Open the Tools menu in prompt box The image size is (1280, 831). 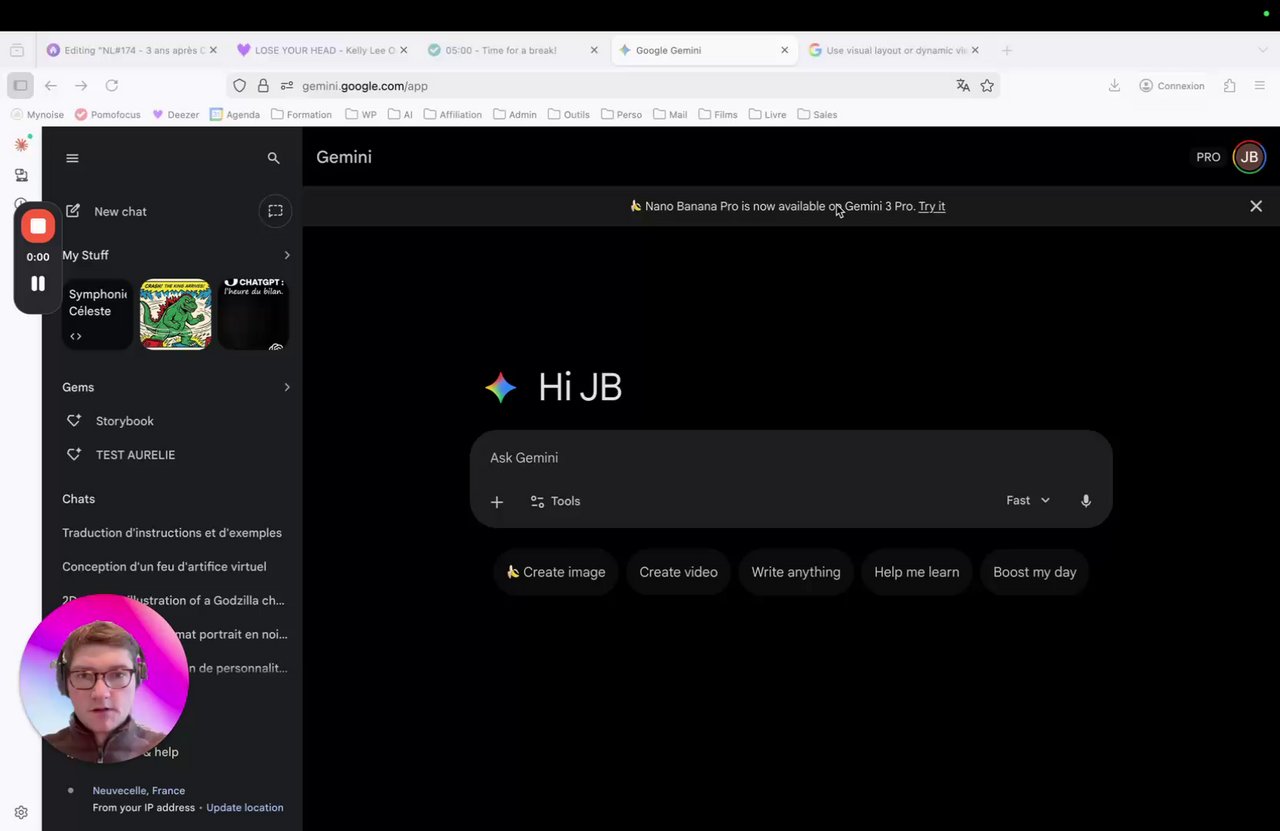[x=555, y=501]
